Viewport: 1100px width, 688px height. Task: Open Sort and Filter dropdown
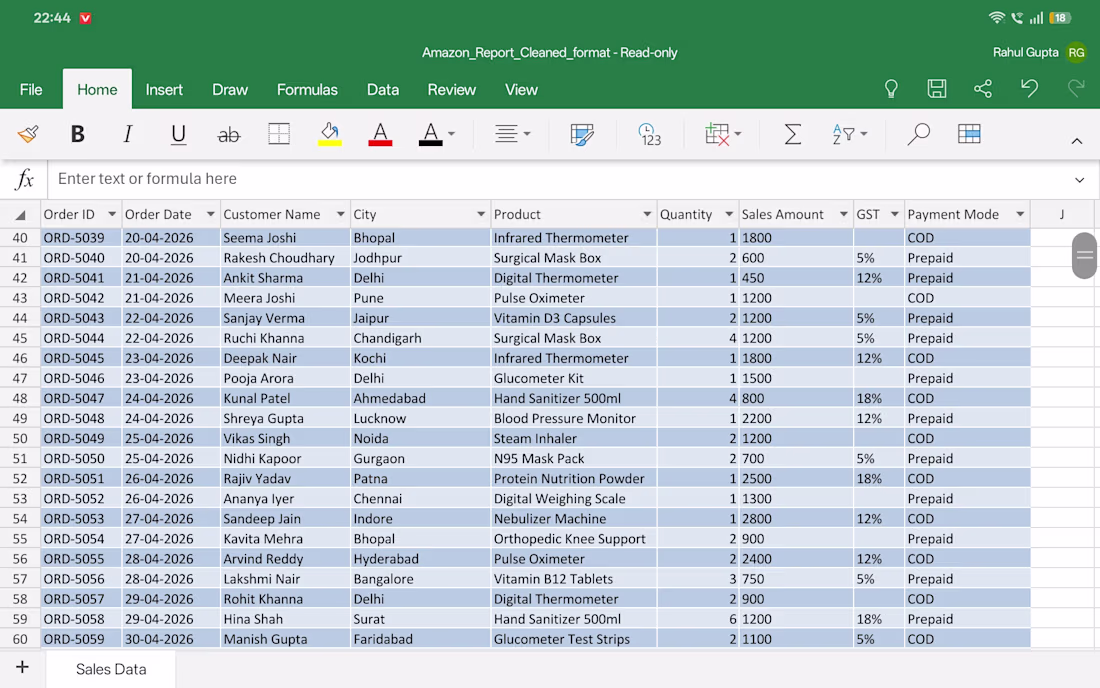click(x=850, y=134)
